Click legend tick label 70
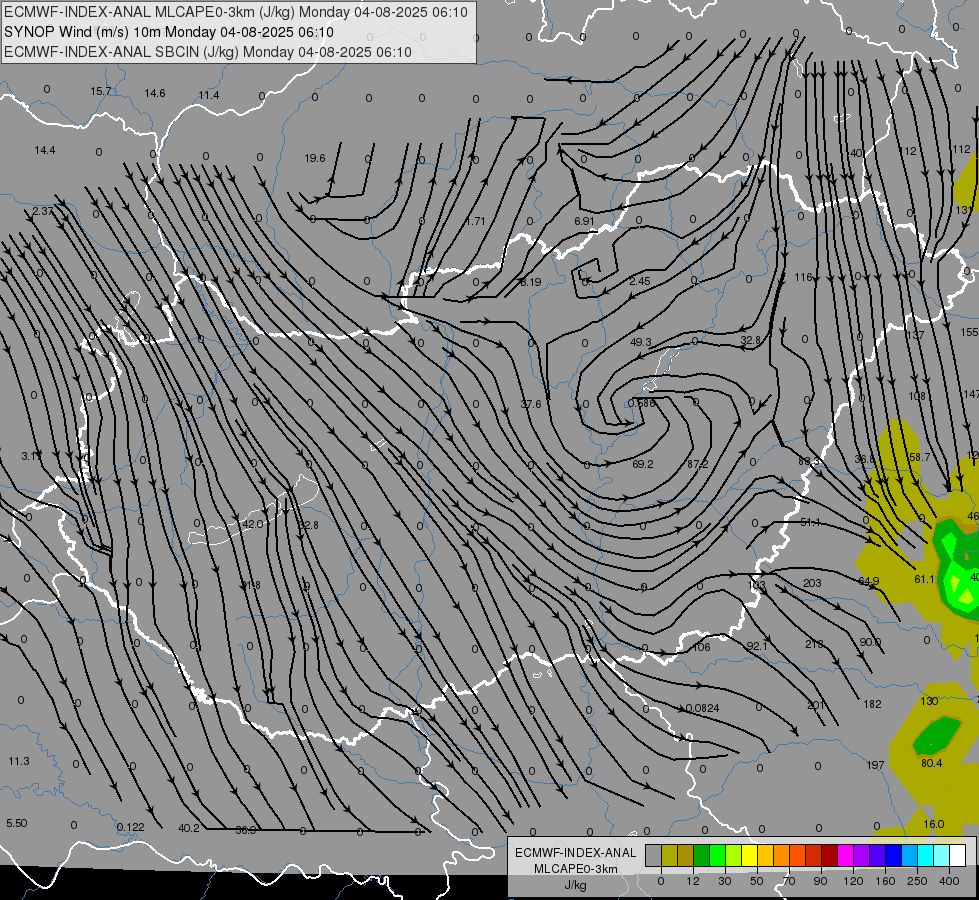Screen dimensions: 979x900 tap(789, 881)
